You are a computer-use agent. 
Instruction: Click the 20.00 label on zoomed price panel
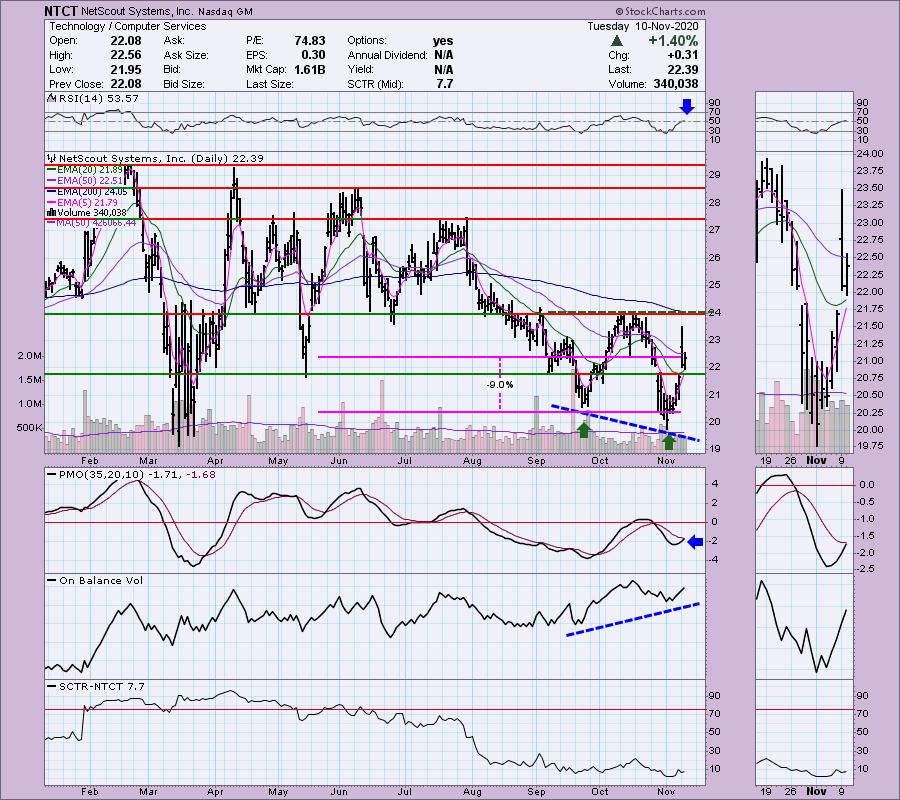870,430
